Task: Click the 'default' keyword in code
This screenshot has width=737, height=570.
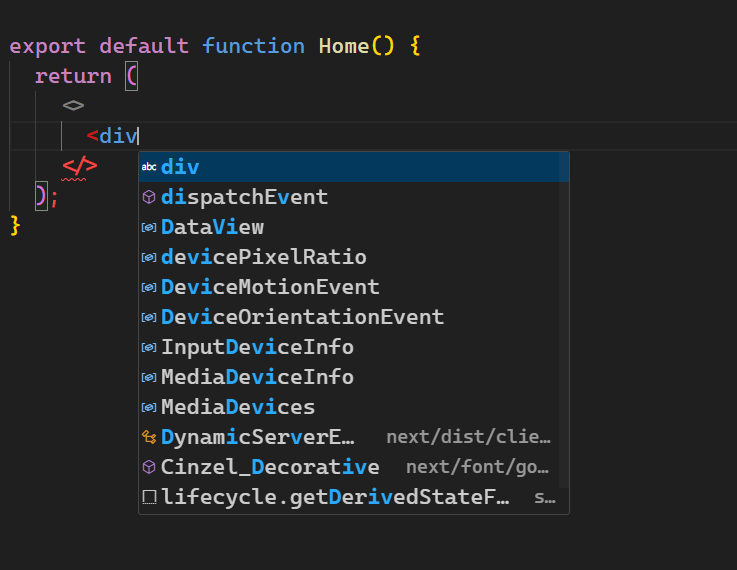Action: [144, 46]
